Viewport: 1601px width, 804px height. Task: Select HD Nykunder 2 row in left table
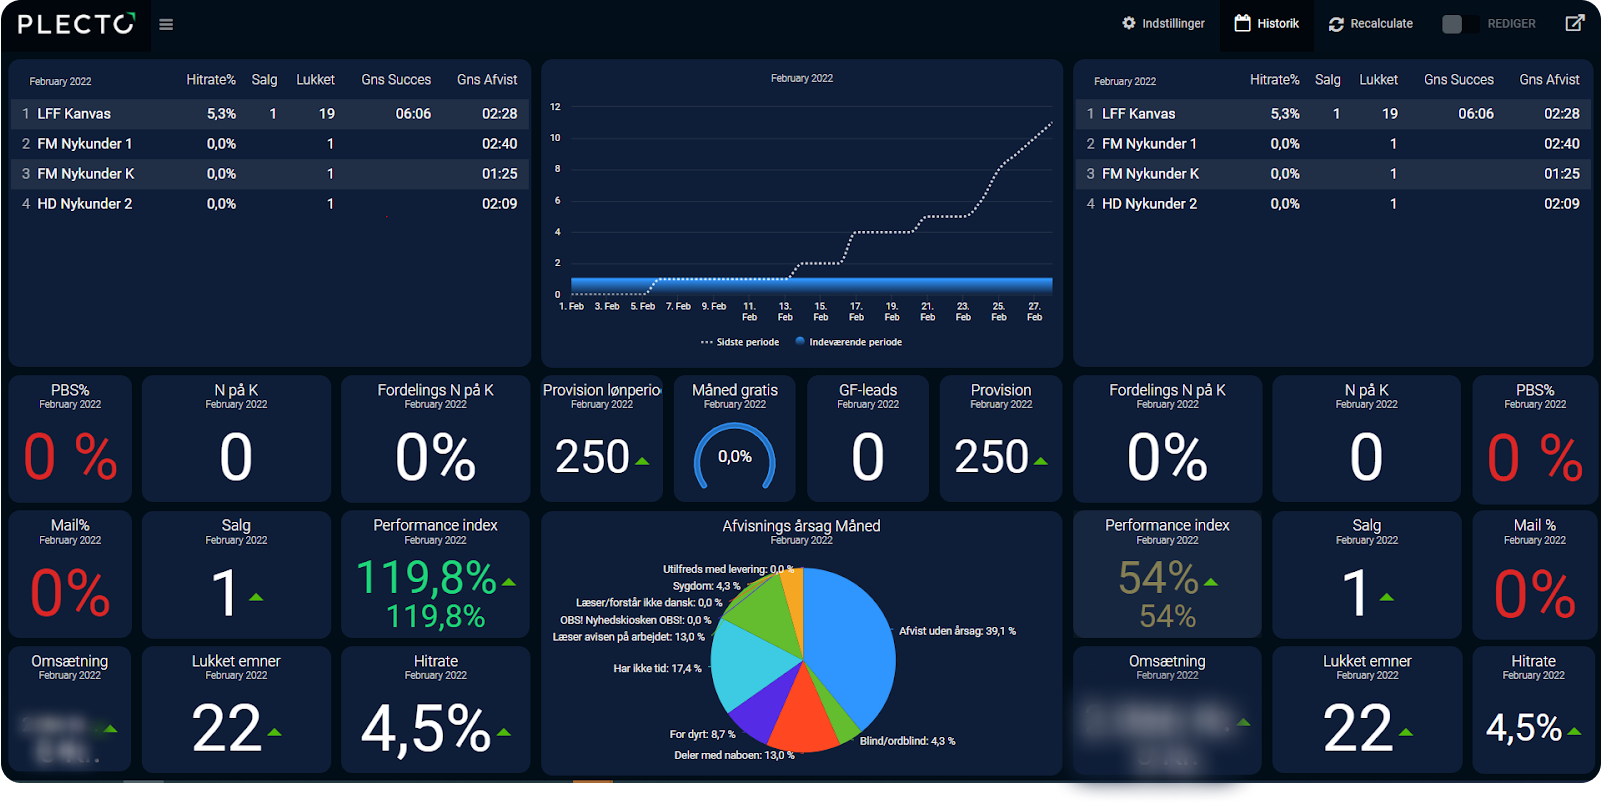(269, 204)
